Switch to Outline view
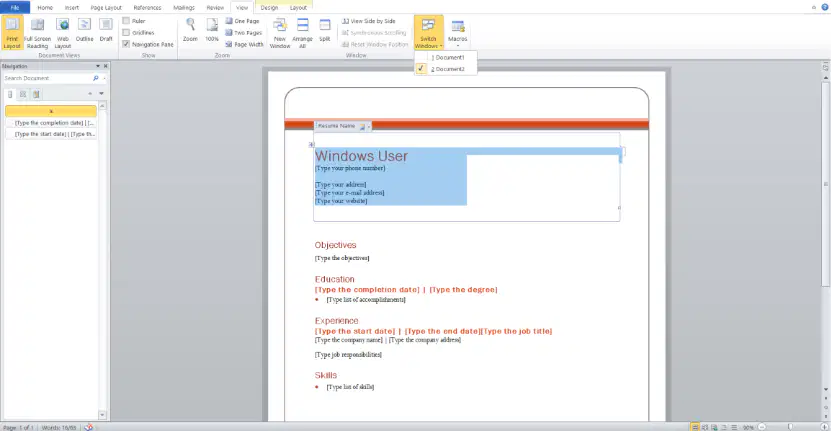Screen dimensions: 831x431 click(x=84, y=30)
